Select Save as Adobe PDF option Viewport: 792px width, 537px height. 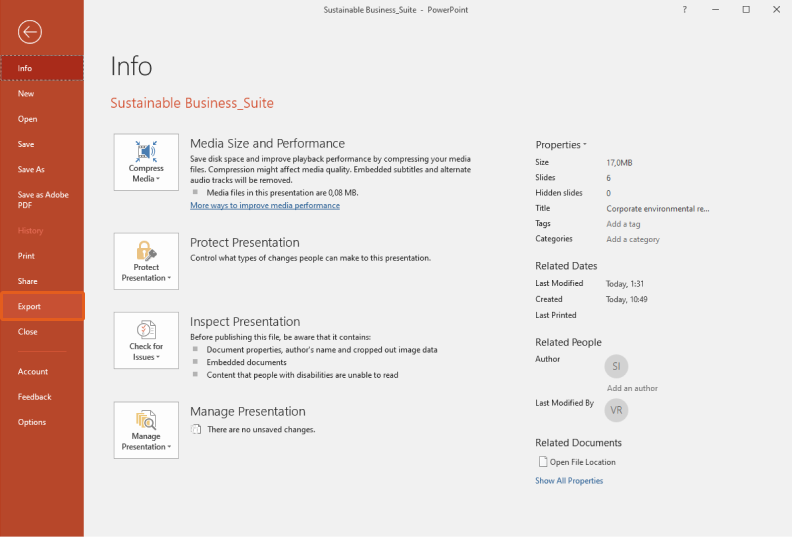click(42, 200)
